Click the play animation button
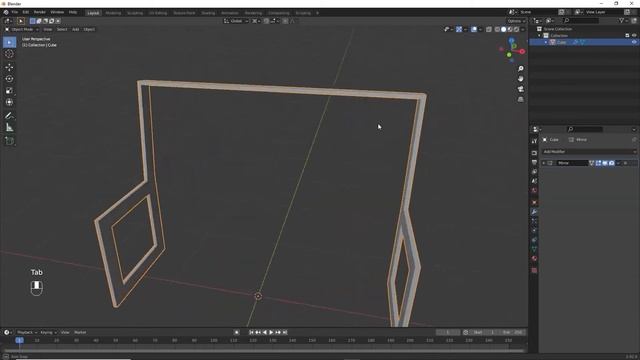This screenshot has width=640, height=360. [271, 332]
